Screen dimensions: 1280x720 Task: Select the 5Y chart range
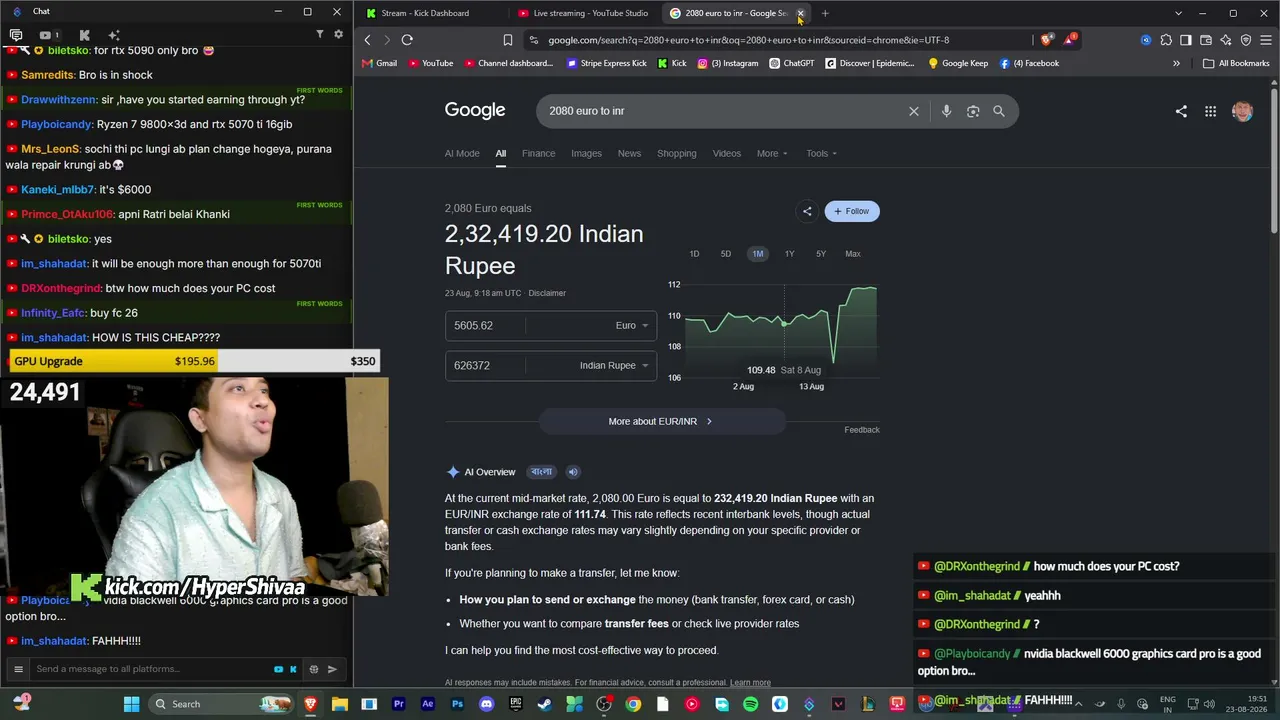821,254
